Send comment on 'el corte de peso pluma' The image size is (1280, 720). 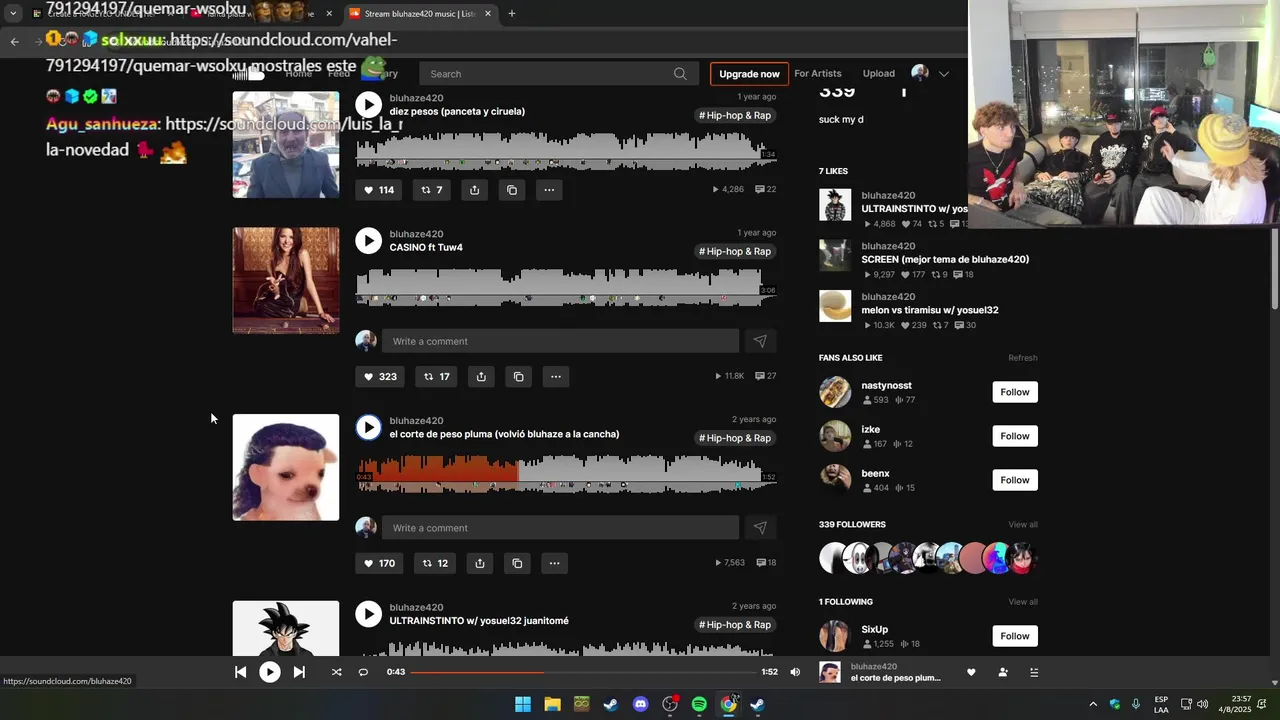pyautogui.click(x=760, y=528)
